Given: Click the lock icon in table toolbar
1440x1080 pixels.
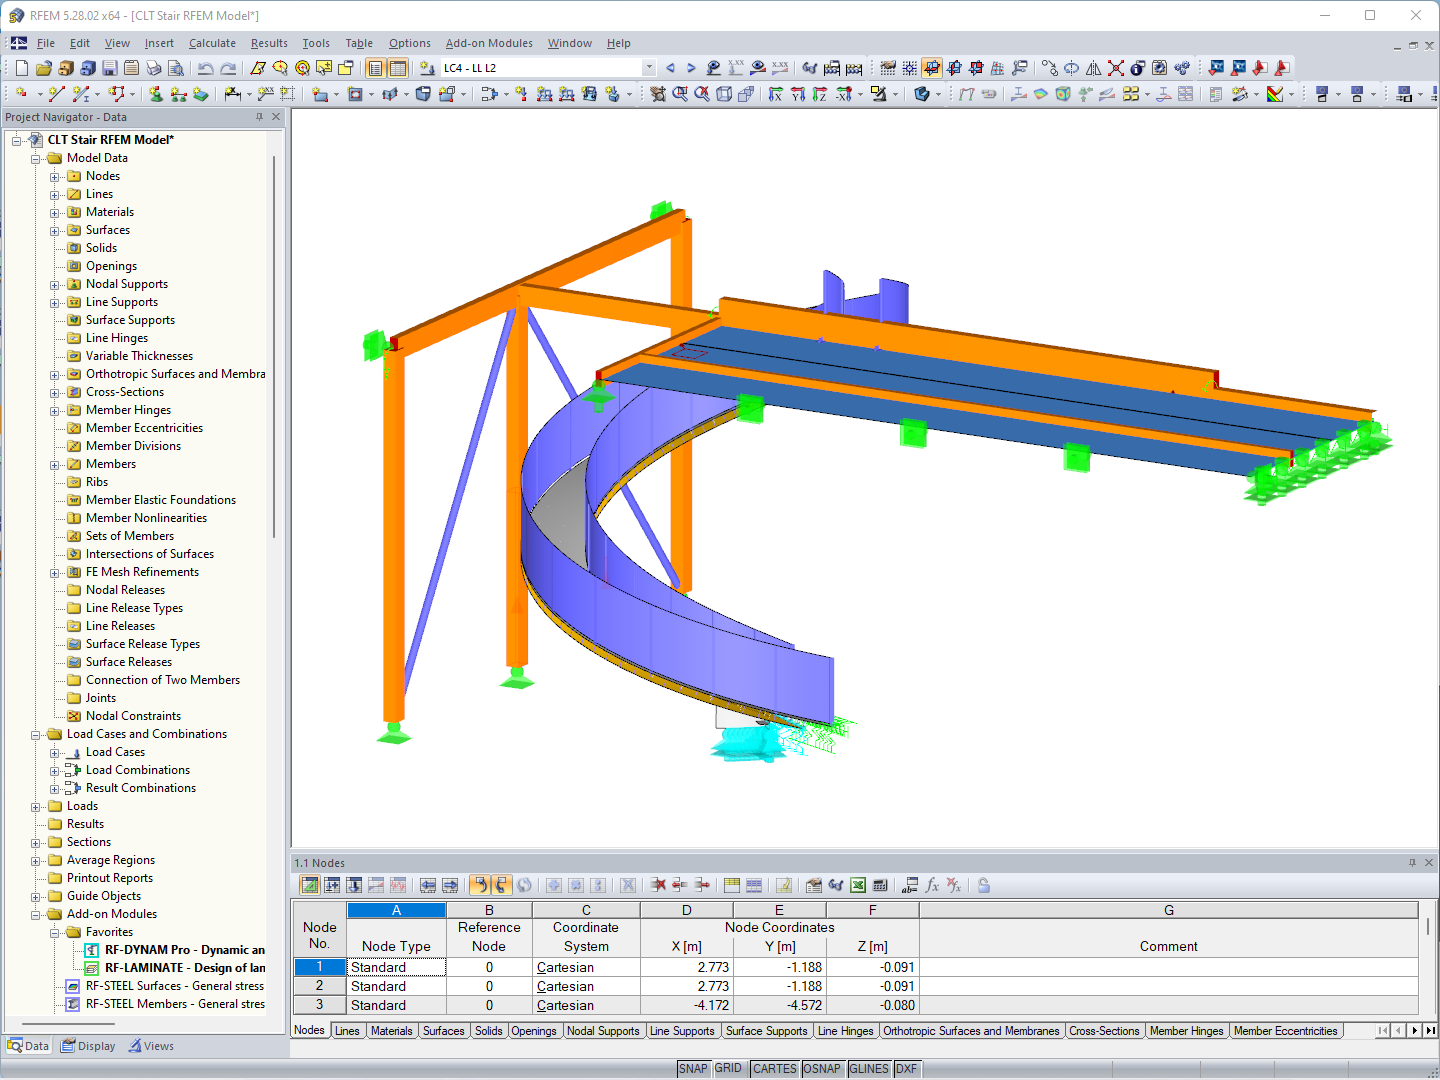Looking at the screenshot, I should tap(984, 885).
